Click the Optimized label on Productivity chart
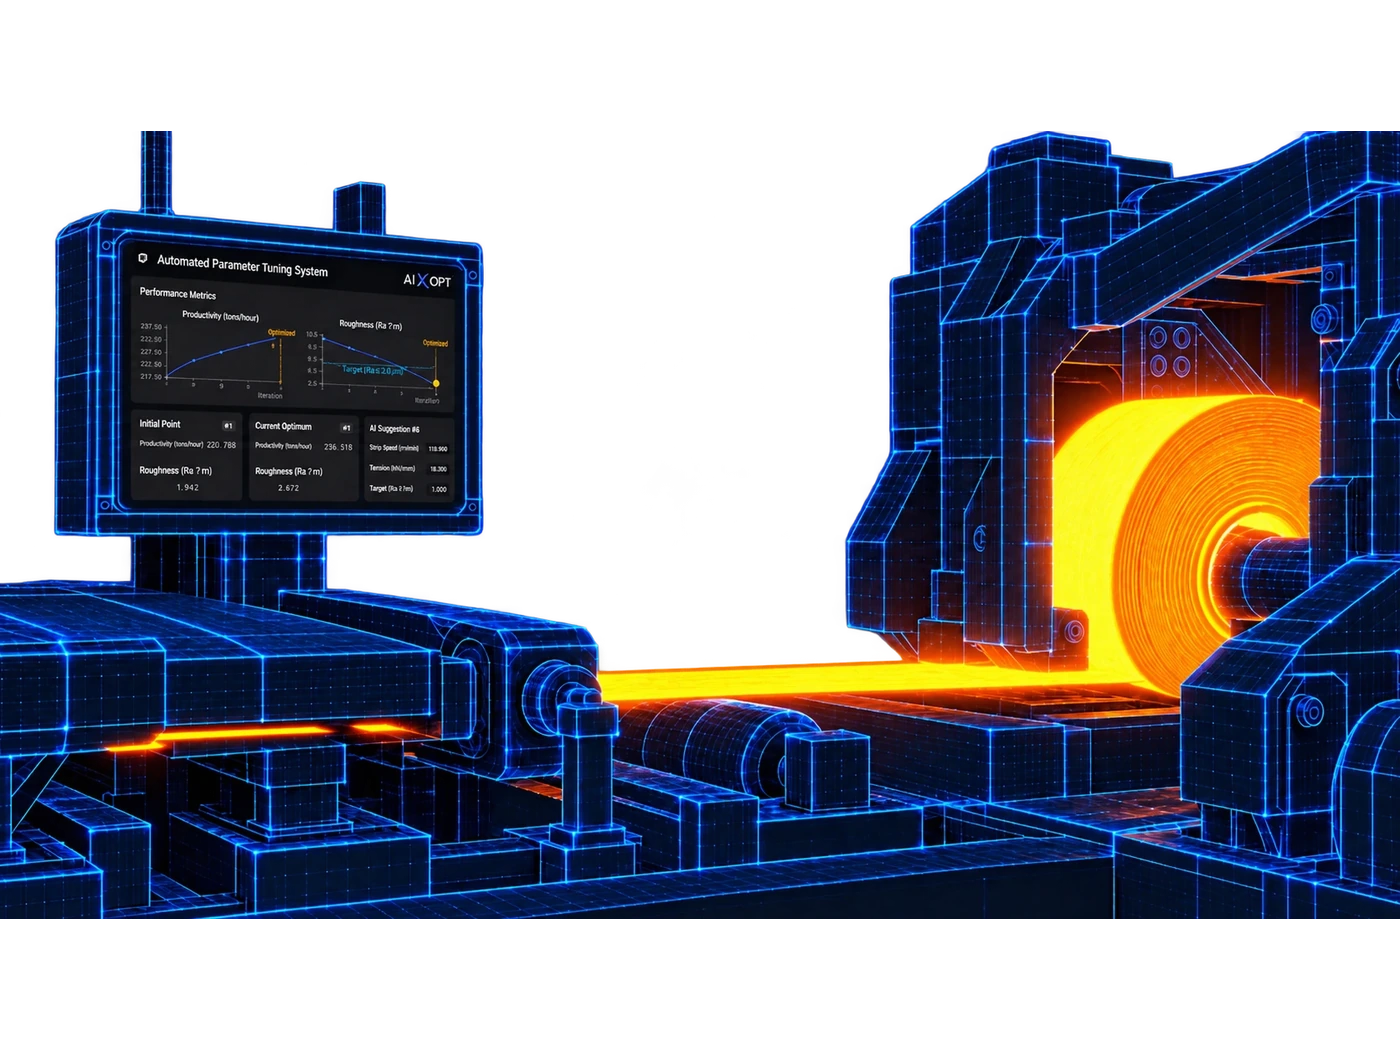This screenshot has height=1050, width=1400. pyautogui.click(x=281, y=333)
